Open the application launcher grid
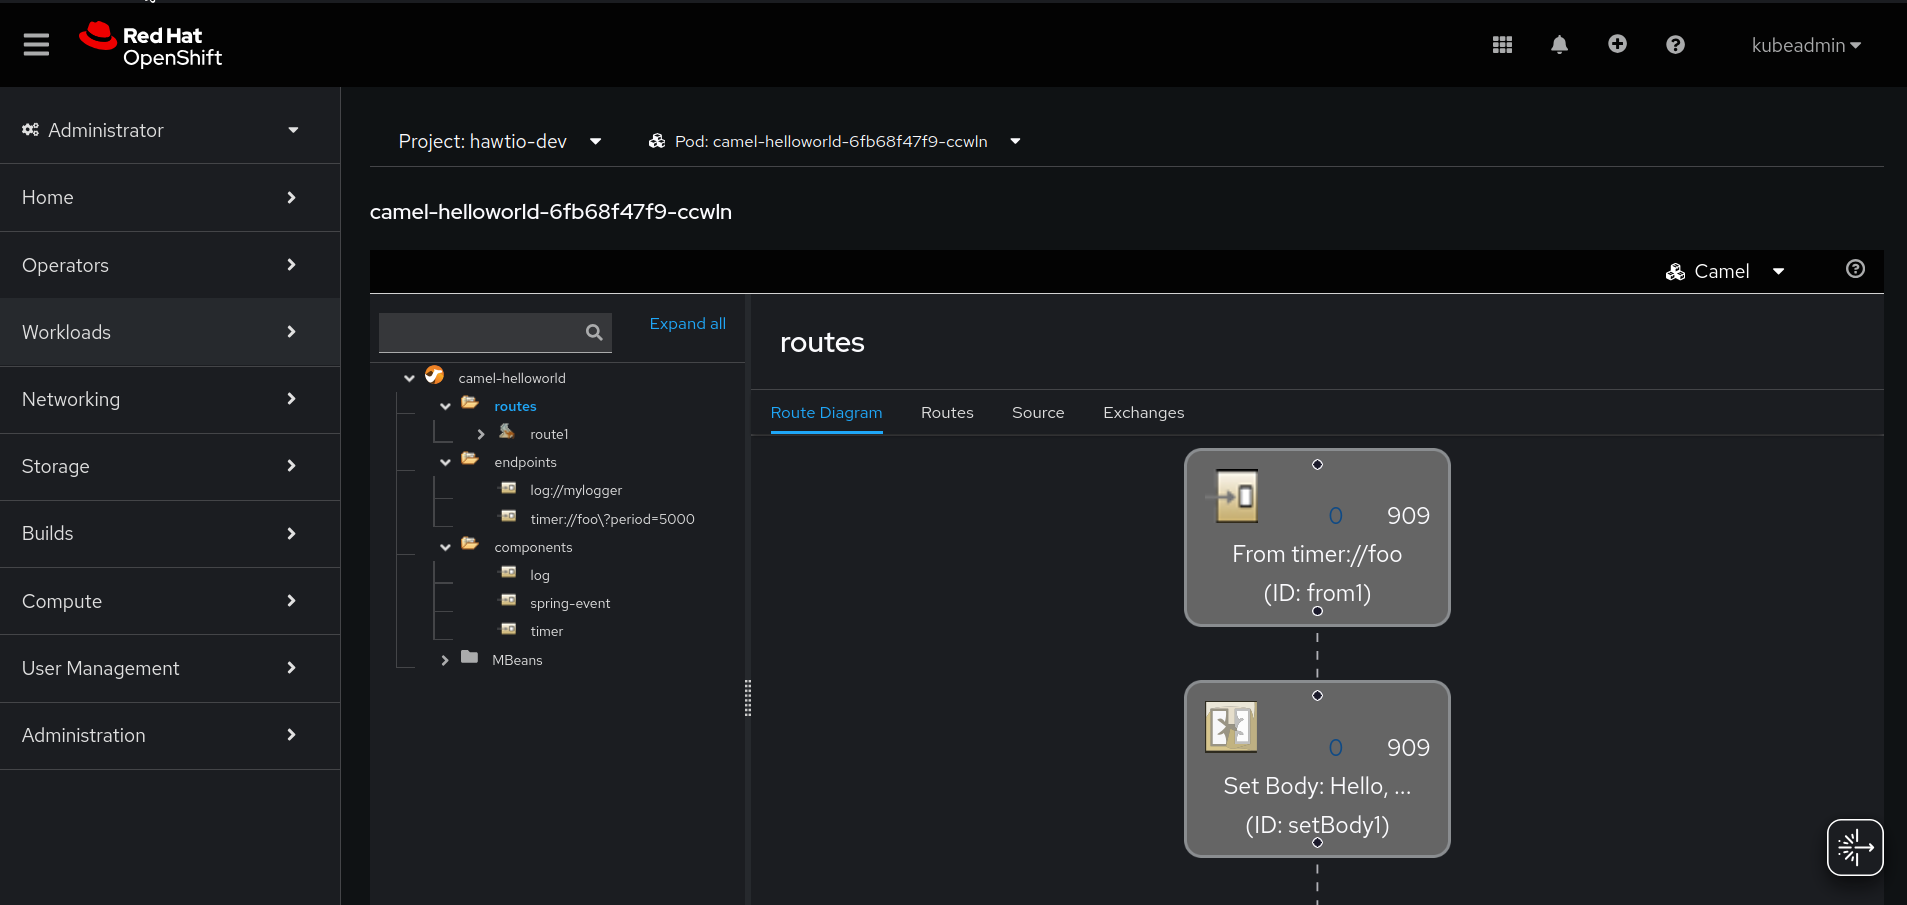 1502,45
